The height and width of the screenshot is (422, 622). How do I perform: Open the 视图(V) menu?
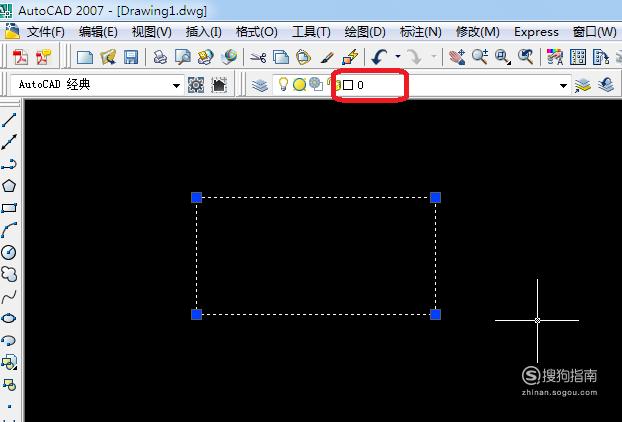point(152,32)
